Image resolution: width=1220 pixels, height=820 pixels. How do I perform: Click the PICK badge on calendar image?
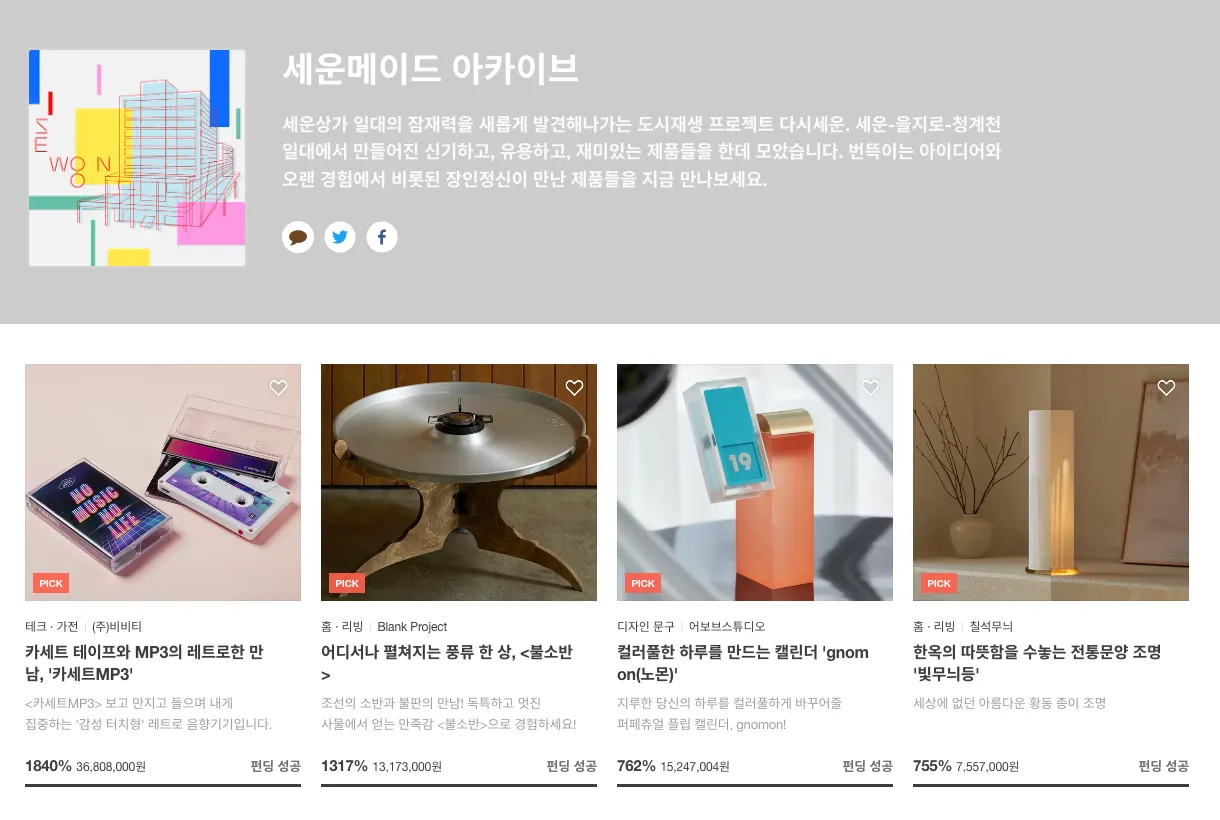point(643,583)
